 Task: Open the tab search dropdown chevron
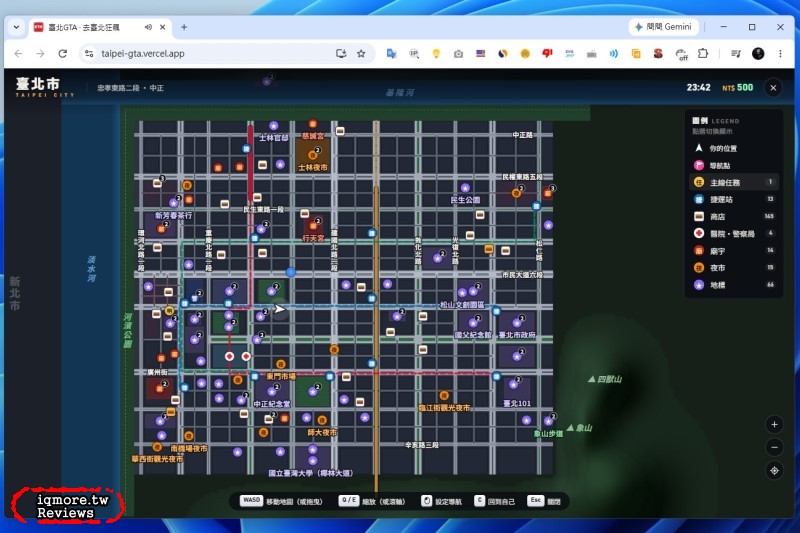[16, 27]
